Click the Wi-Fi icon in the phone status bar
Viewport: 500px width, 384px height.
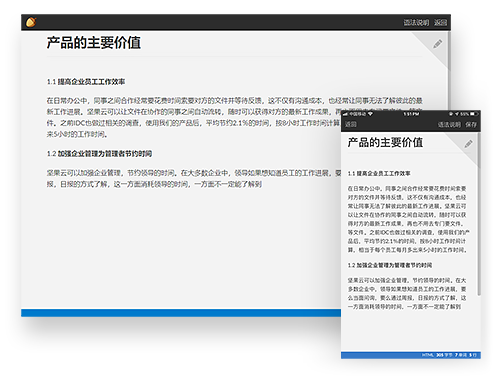click(x=370, y=114)
